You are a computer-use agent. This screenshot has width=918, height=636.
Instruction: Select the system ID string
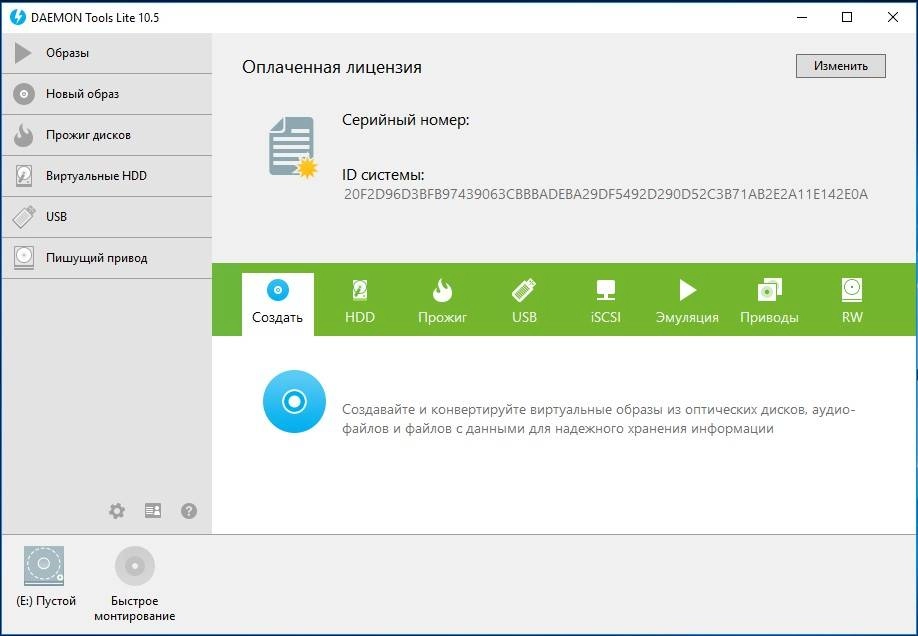[x=605, y=194]
